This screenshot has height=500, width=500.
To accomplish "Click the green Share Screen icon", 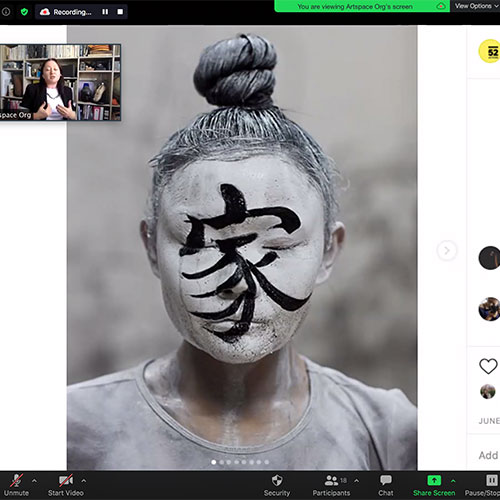I will pos(434,480).
